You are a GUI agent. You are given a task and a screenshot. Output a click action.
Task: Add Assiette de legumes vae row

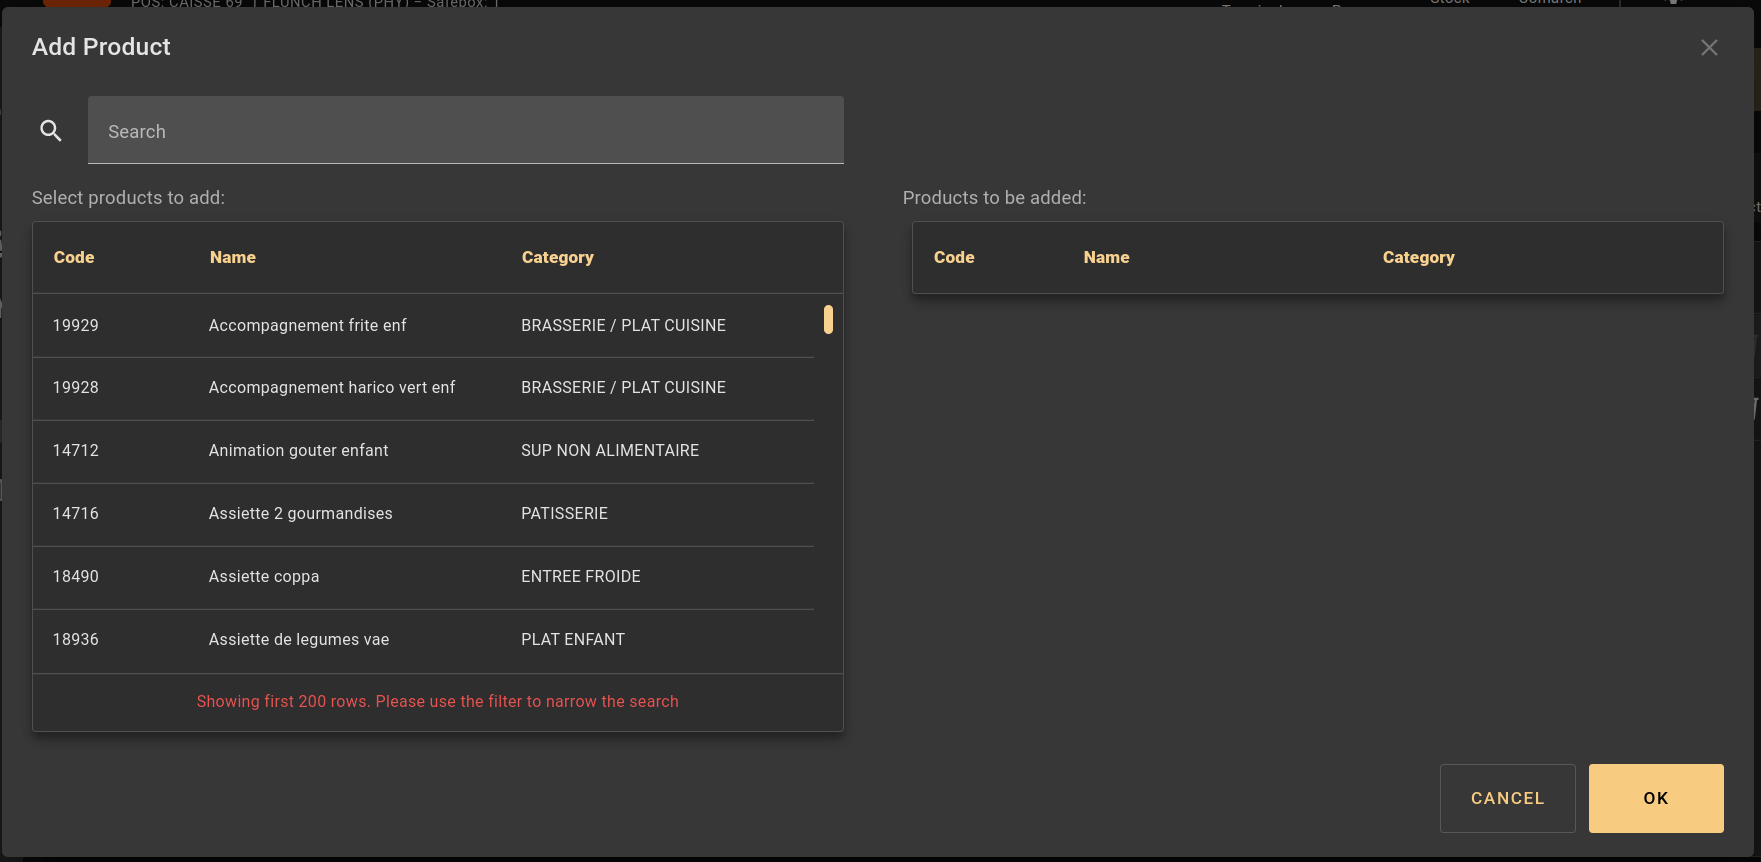click(x=298, y=640)
